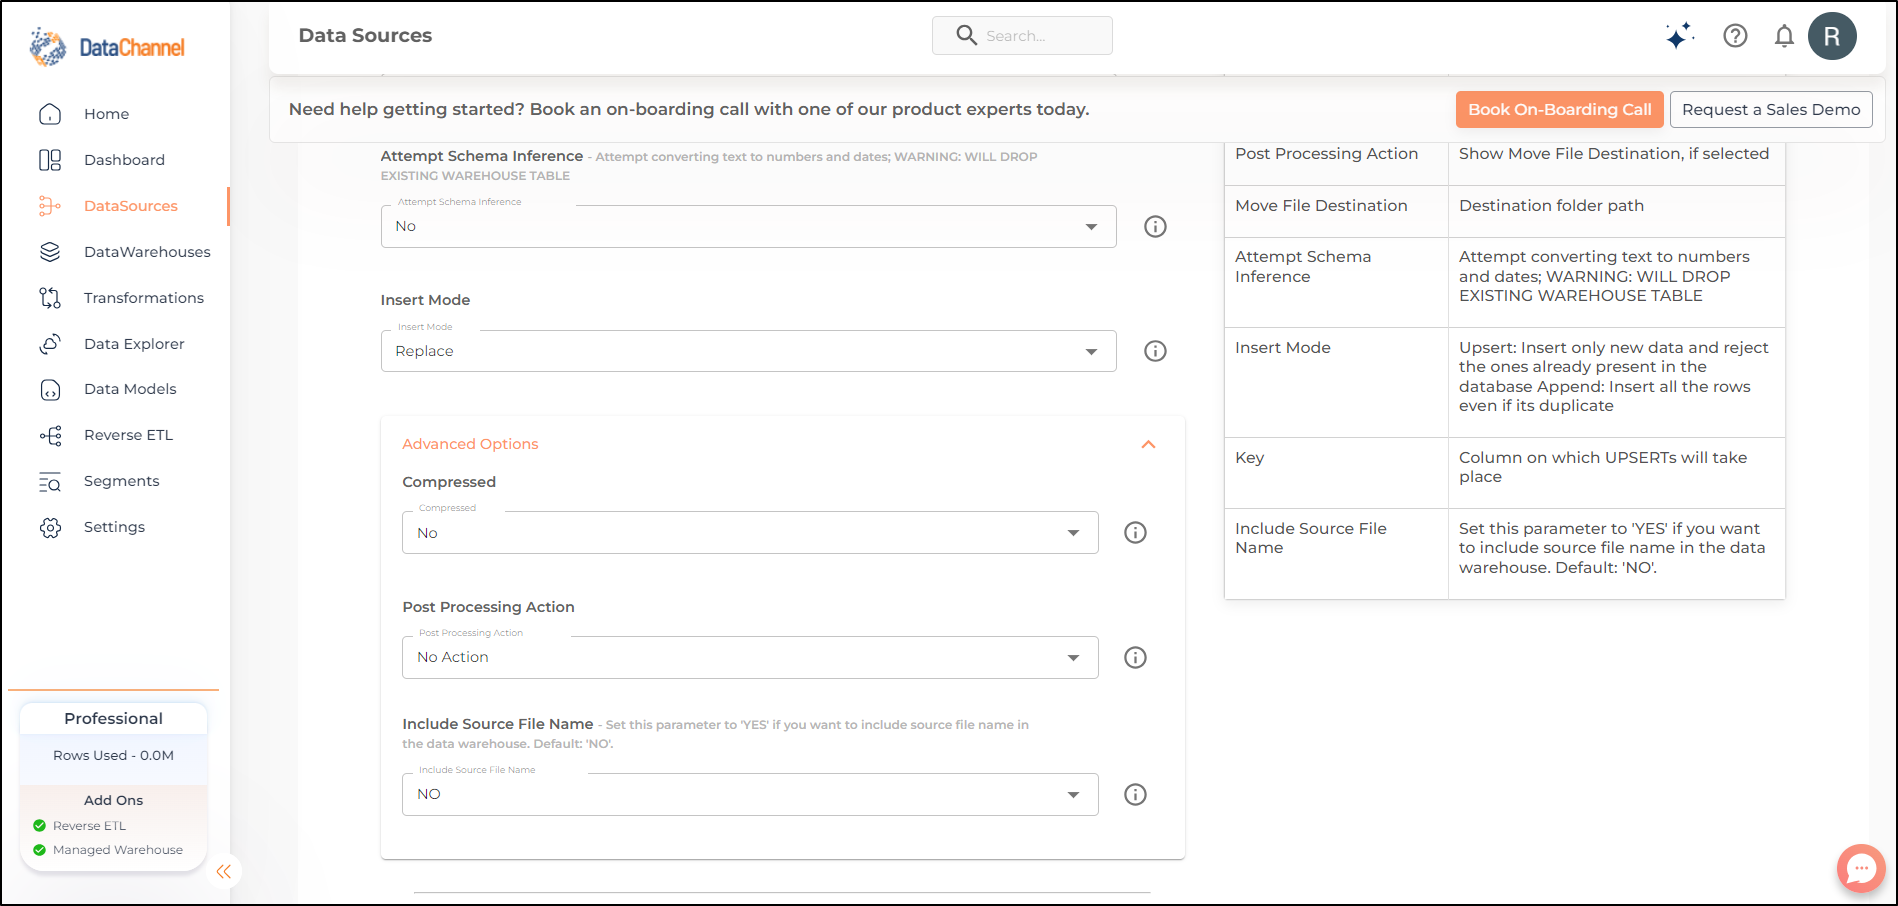Show info for Compressed option

click(x=1135, y=533)
